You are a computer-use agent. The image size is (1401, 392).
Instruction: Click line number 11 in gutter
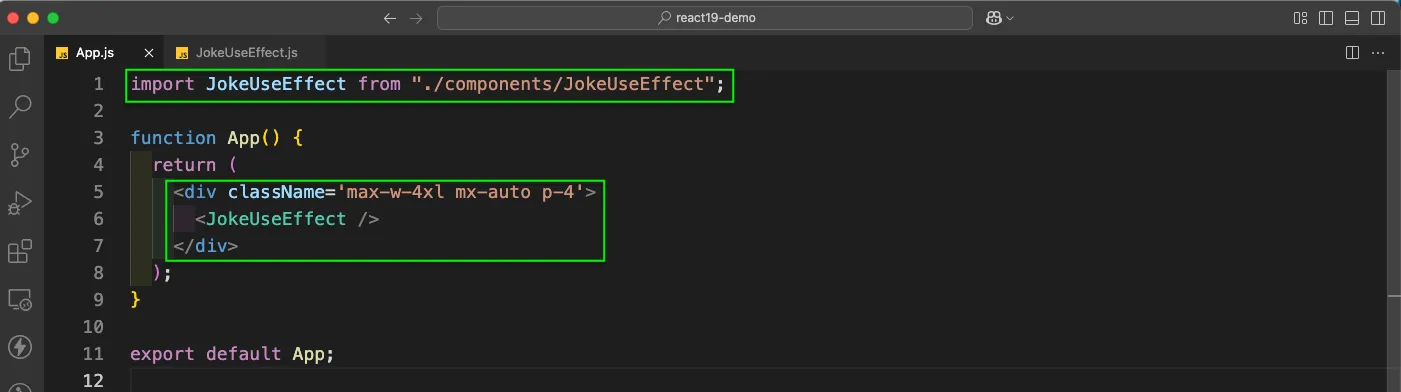click(94, 353)
